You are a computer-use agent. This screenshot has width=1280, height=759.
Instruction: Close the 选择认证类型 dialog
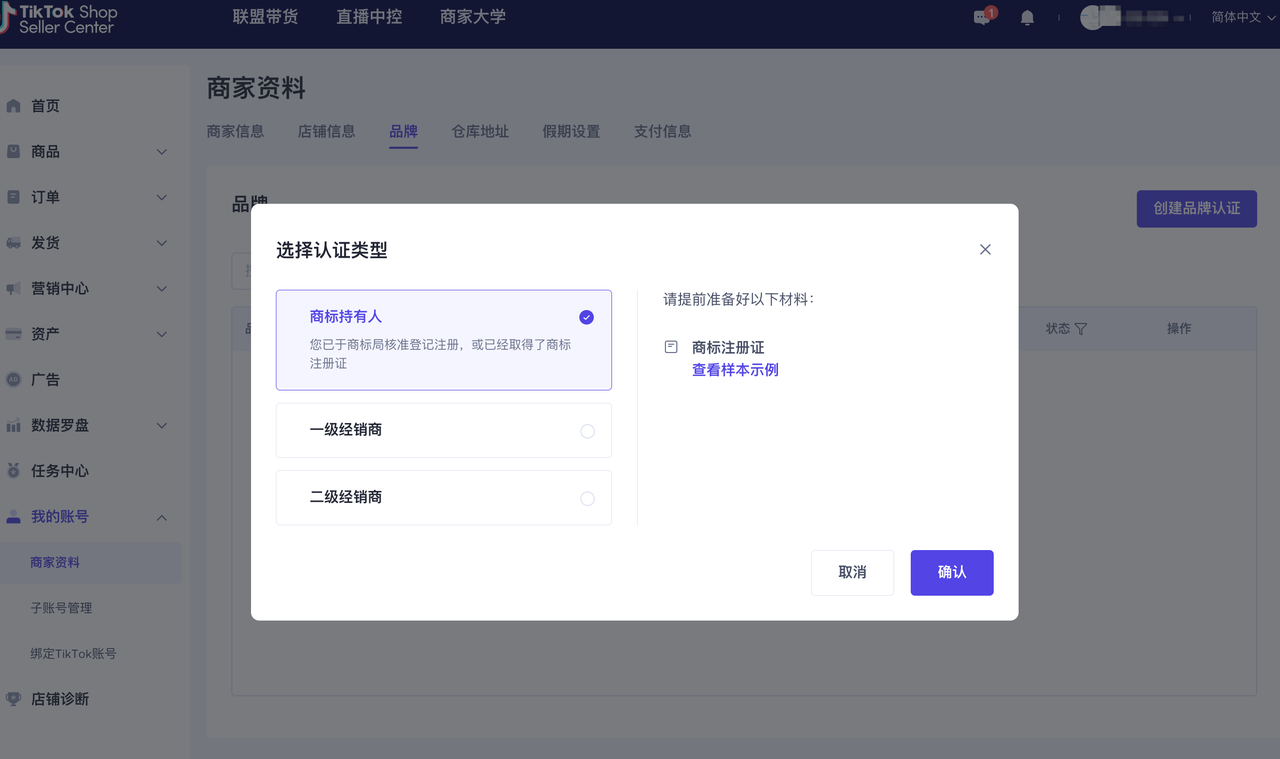(x=985, y=249)
